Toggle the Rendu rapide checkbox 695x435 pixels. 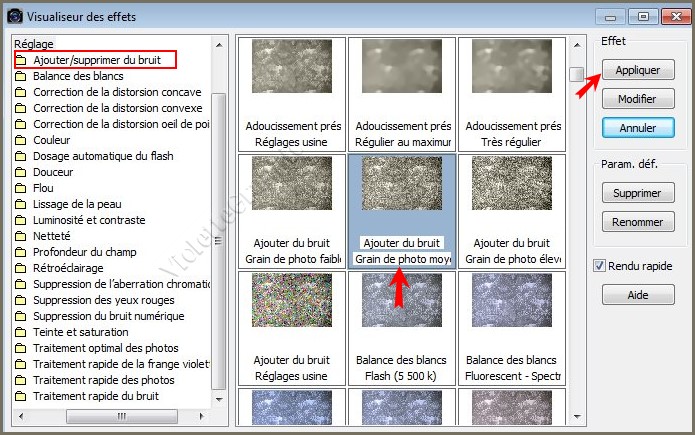pyautogui.click(x=600, y=265)
